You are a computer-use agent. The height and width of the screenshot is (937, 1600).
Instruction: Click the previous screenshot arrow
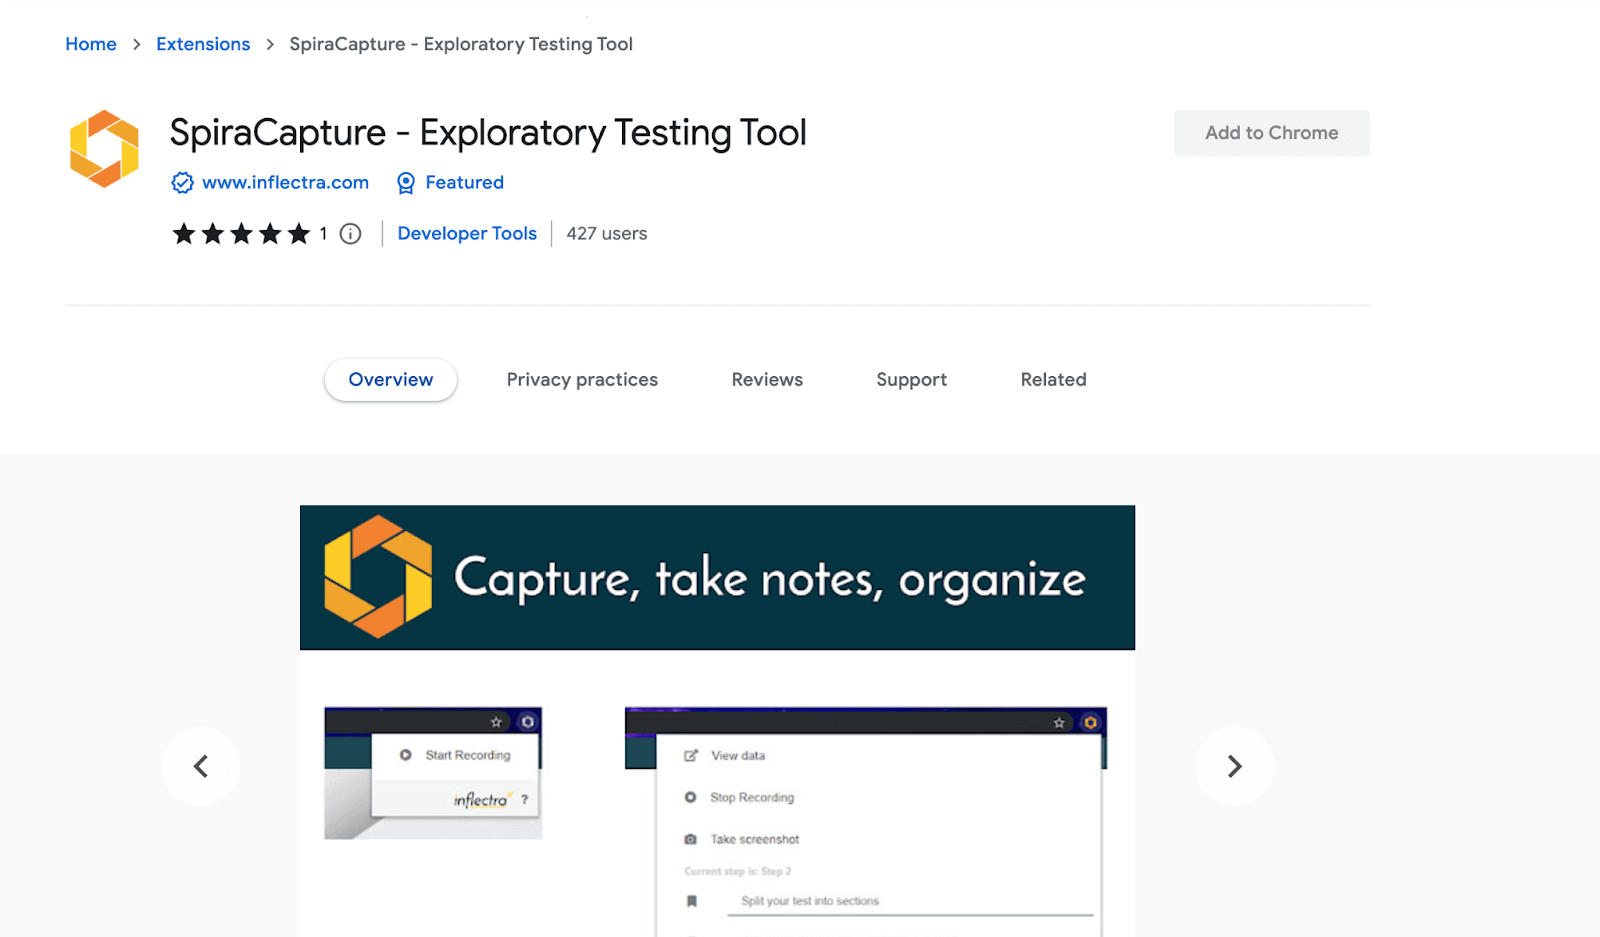point(200,766)
